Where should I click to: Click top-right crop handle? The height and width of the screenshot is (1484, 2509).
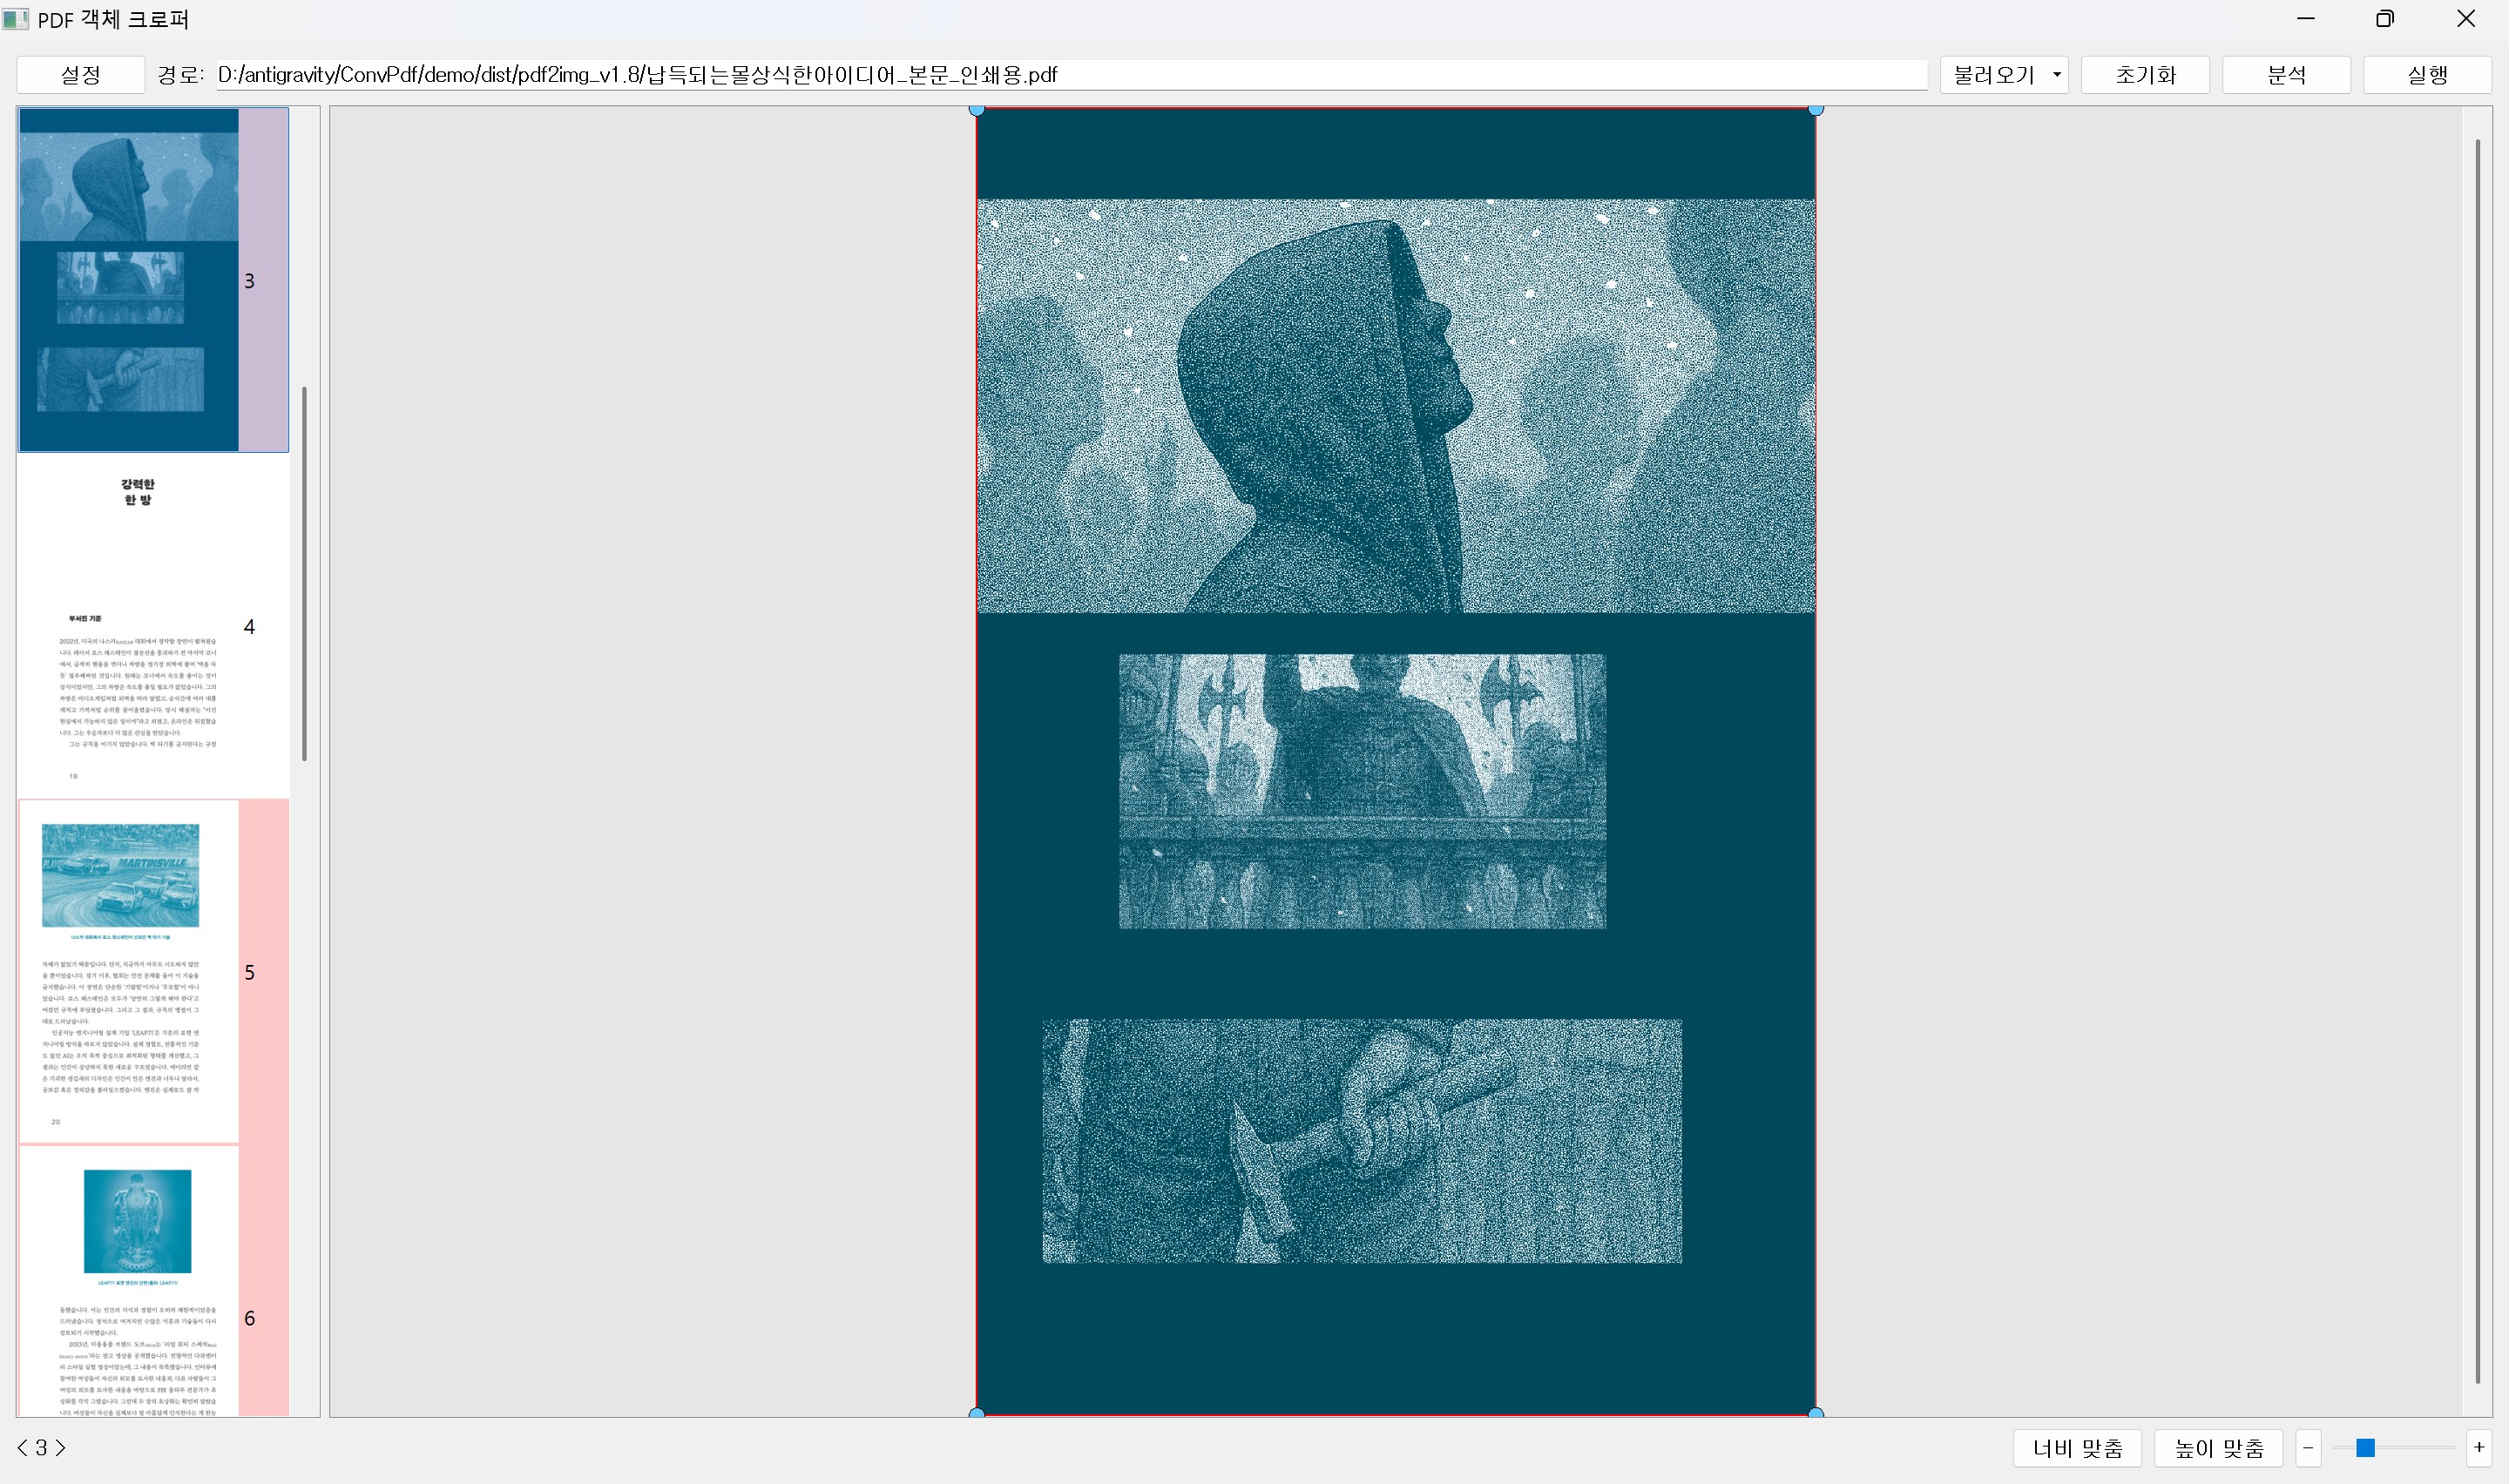point(1816,109)
